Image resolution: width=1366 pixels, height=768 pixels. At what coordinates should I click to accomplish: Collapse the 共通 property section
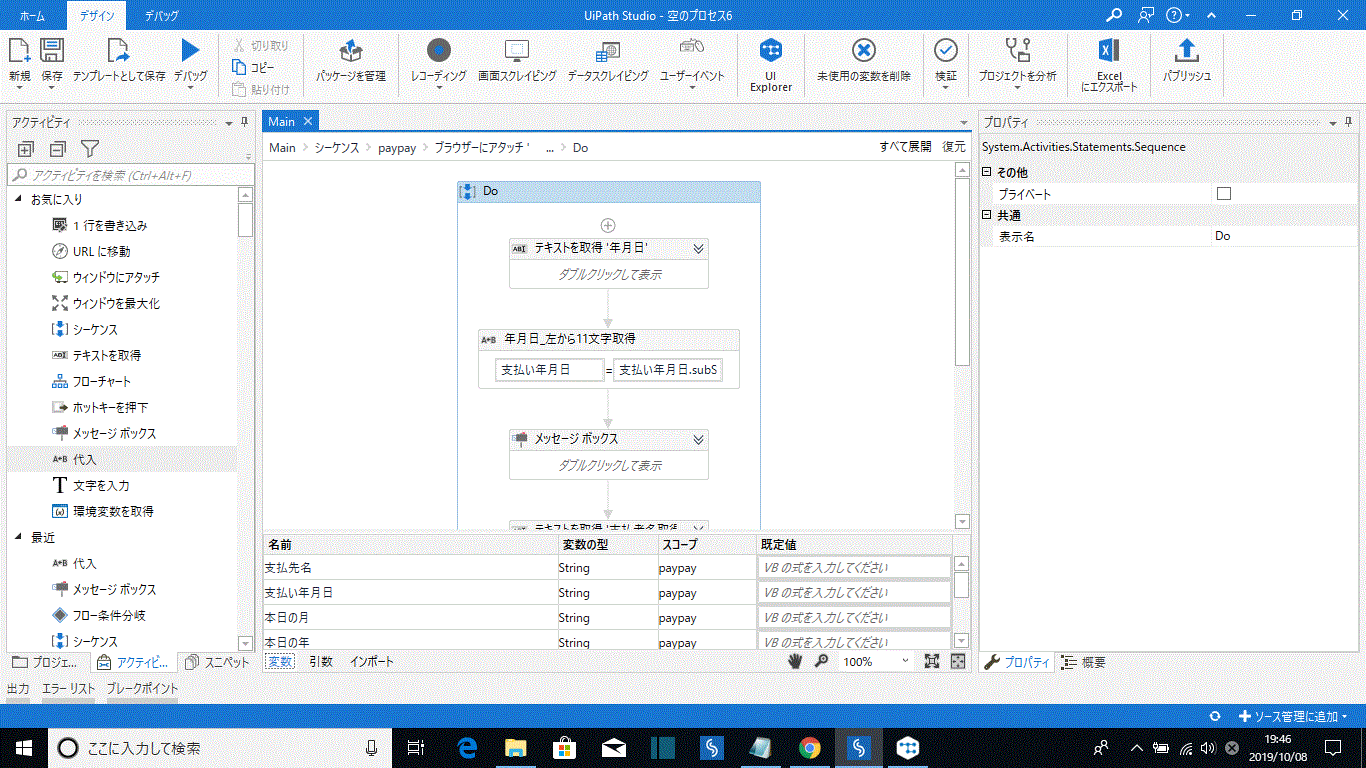988,215
